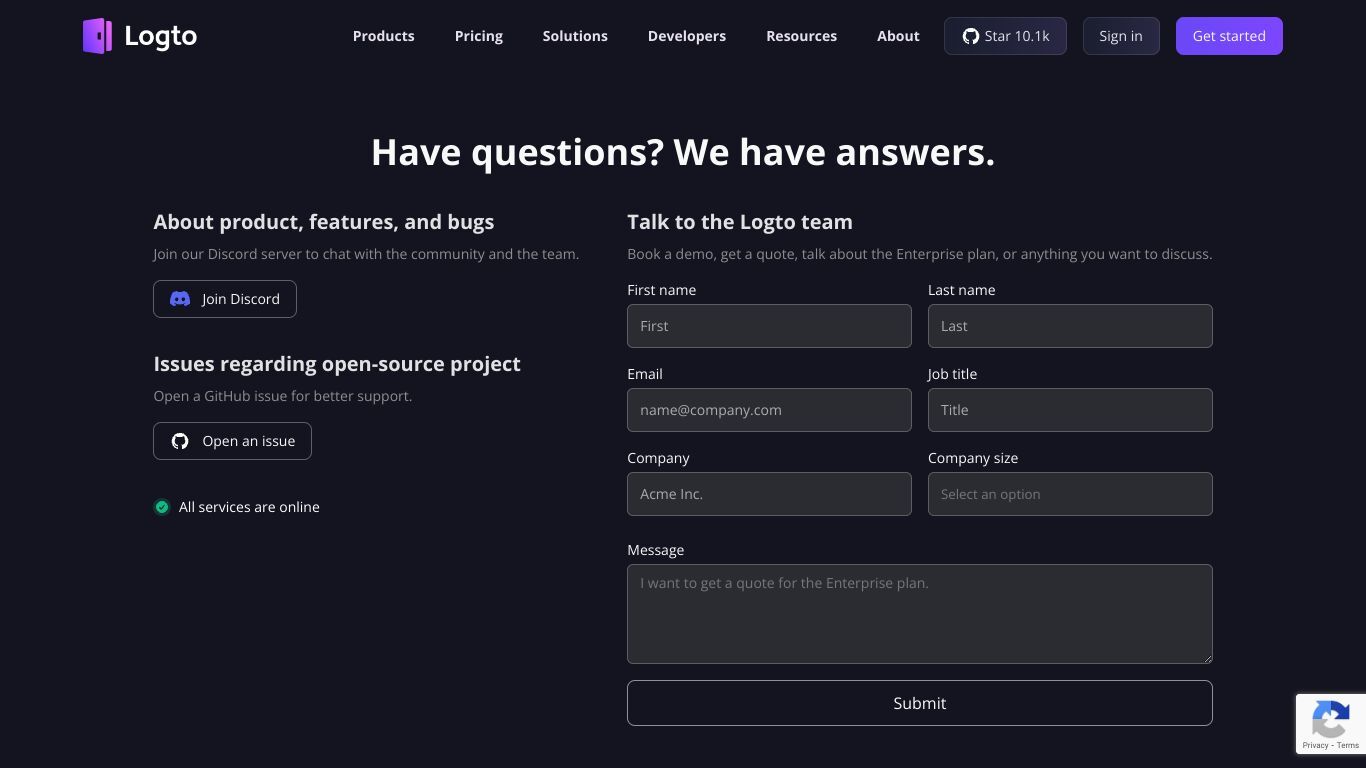Screen dimensions: 1366x768
Task: Click the Job title label
Action: (953, 374)
